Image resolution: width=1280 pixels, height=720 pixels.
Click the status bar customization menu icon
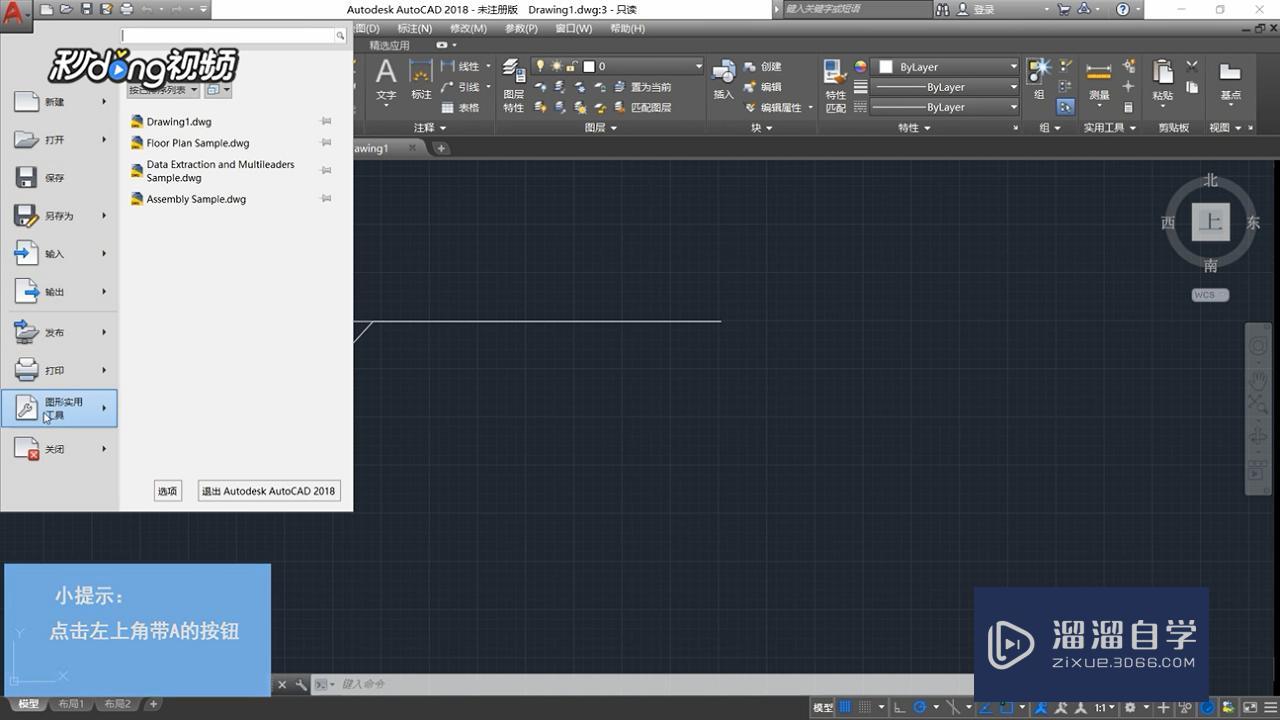point(1270,707)
